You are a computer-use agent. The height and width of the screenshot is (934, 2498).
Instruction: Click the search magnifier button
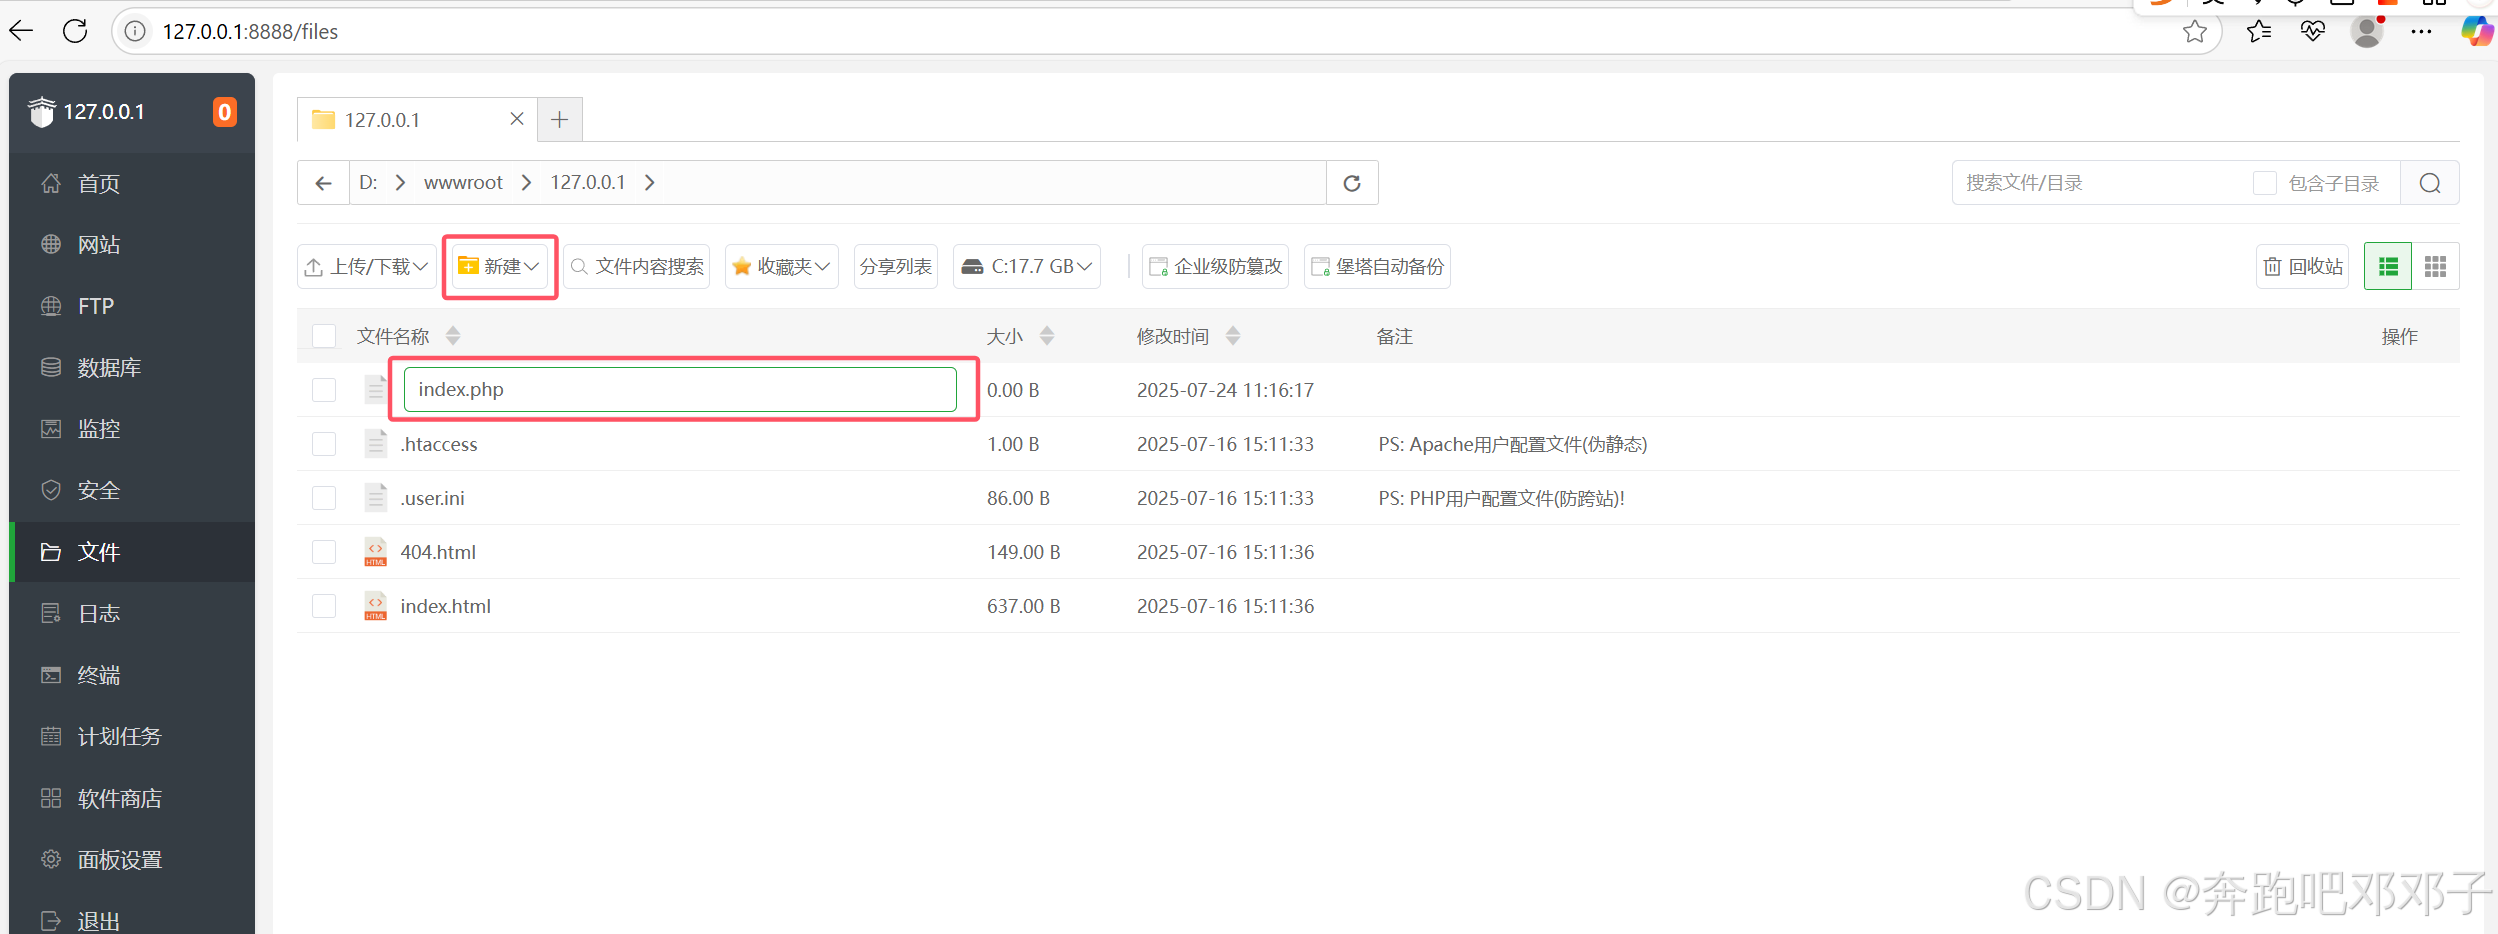[2430, 183]
